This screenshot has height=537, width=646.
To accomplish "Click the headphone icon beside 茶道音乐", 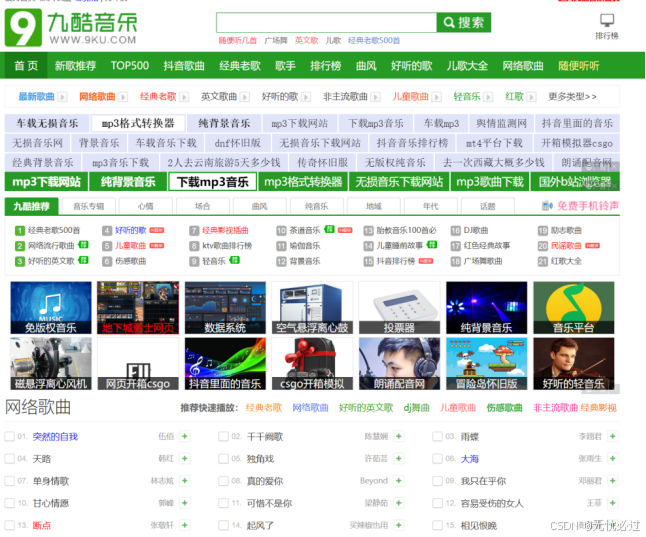I will 329,229.
